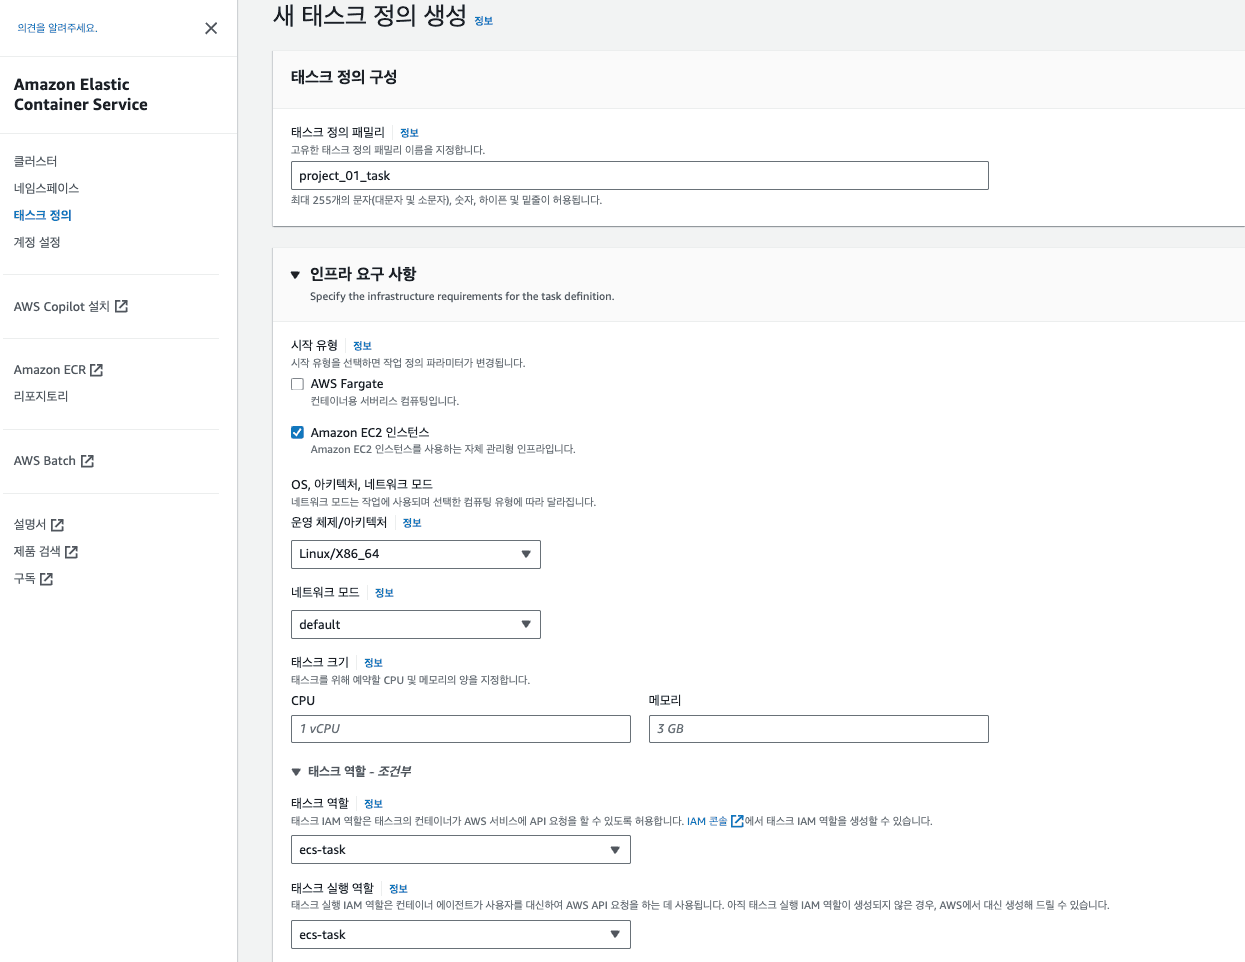The height and width of the screenshot is (962, 1245).
Task: Click external link icon next to AWS Copilot 설치
Action: [x=121, y=306]
